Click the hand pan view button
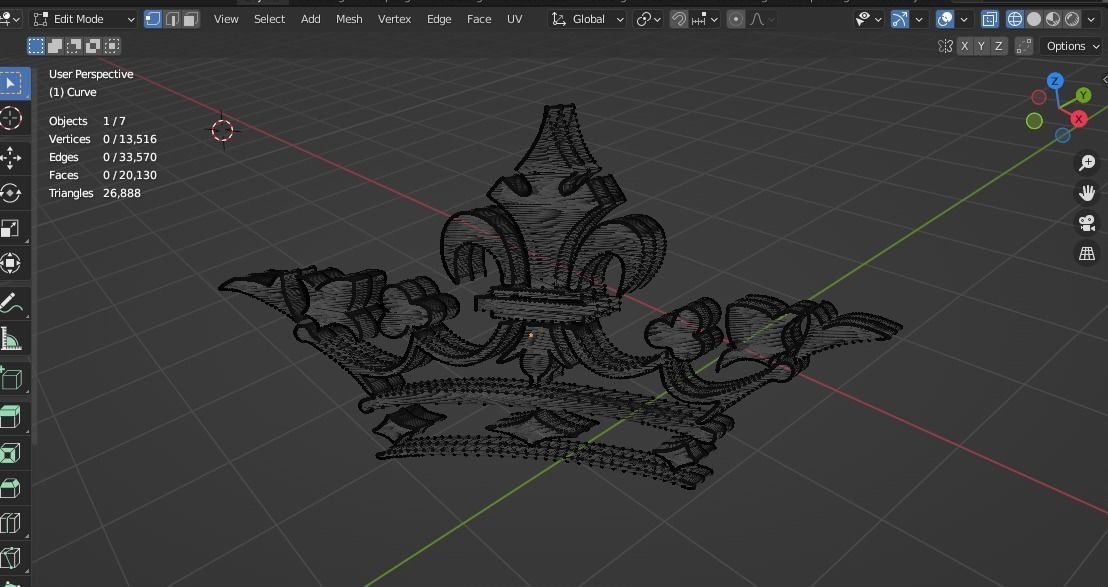1108x587 pixels. pos(1087,193)
